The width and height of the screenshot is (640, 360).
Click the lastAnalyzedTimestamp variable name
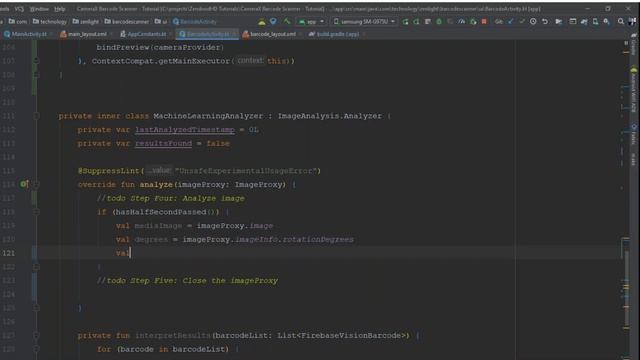pos(185,130)
